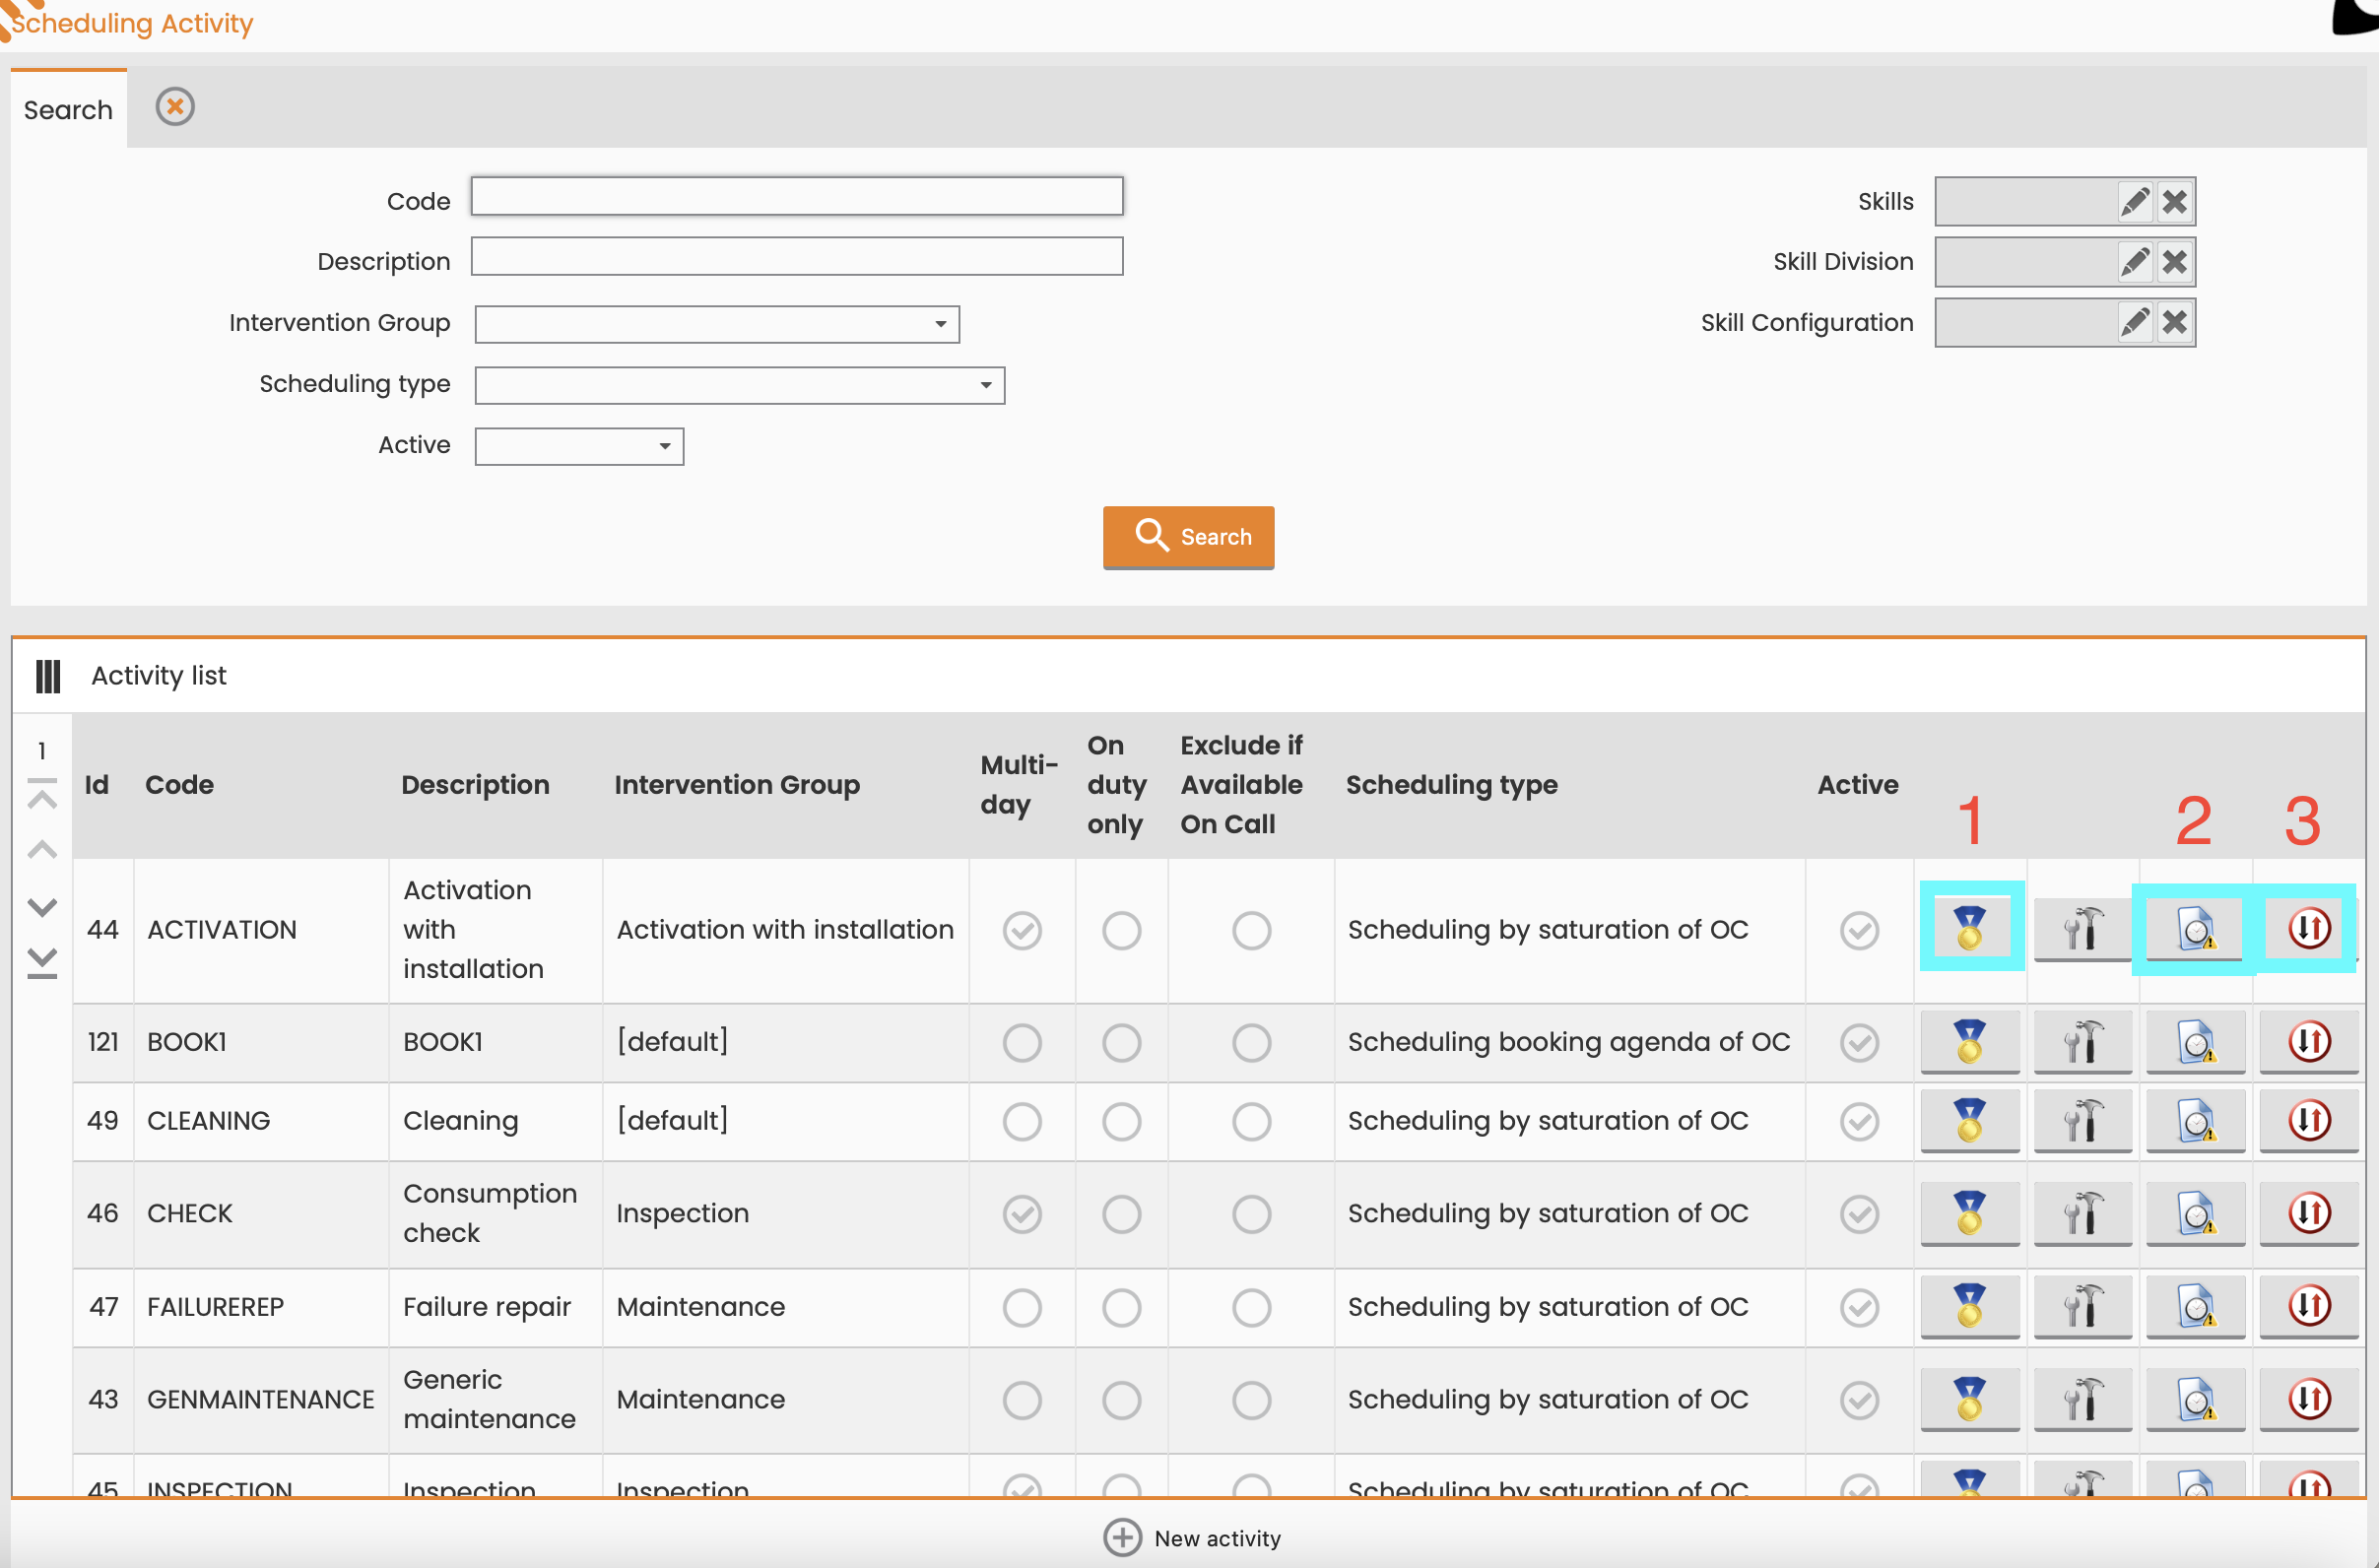Toggle Active check for ACTIVATION row
Screen dimensions: 2379x1568
[x=1859, y=931]
